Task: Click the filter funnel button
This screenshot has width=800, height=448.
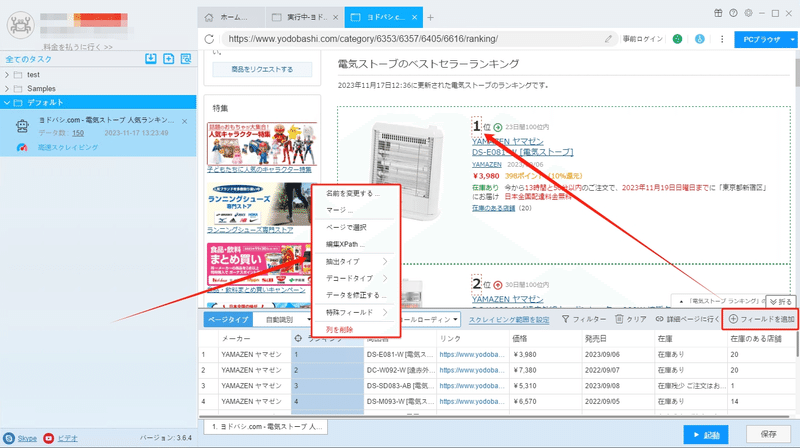Action: tap(584, 319)
